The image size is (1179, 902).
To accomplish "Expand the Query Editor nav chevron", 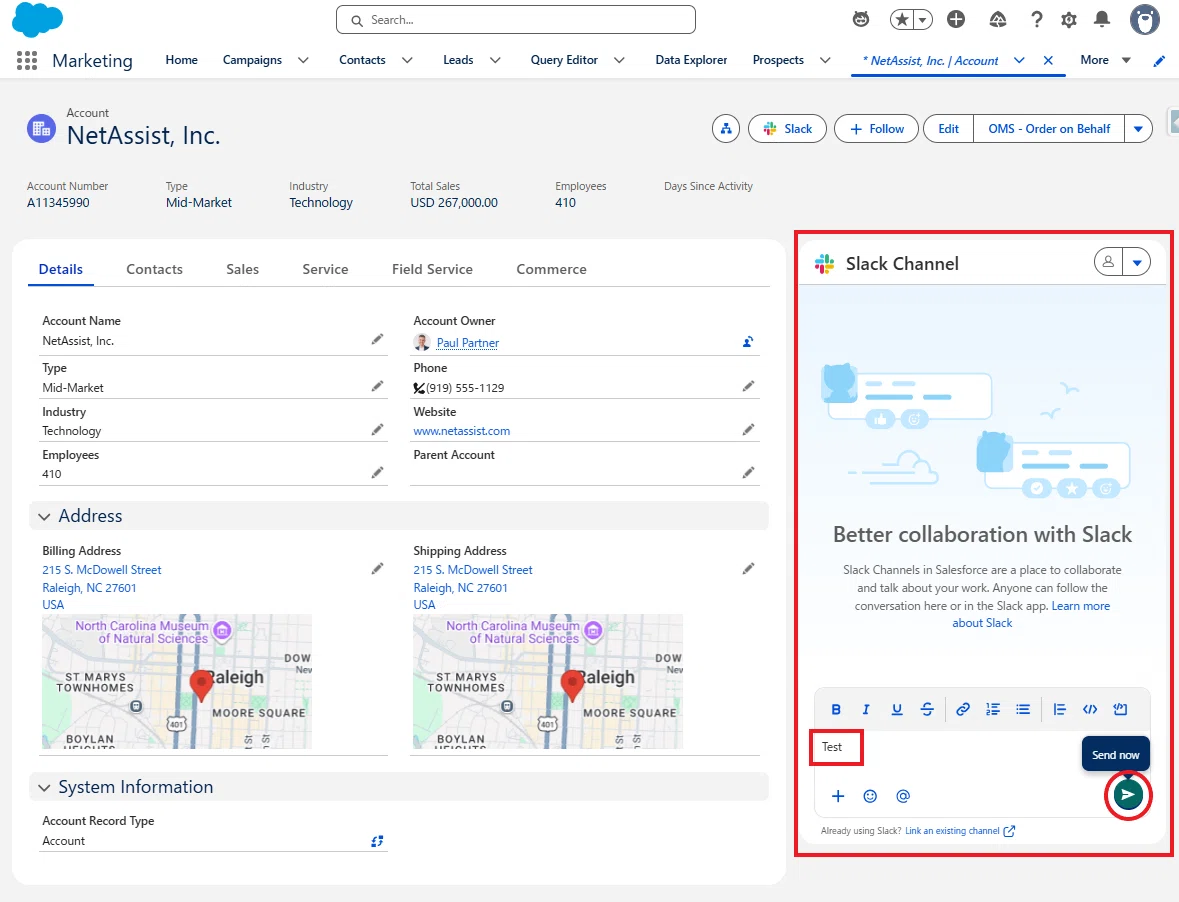I will tap(619, 60).
